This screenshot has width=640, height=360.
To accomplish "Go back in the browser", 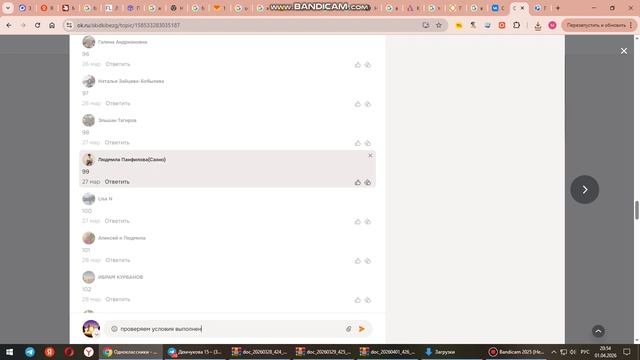I will tap(9, 25).
